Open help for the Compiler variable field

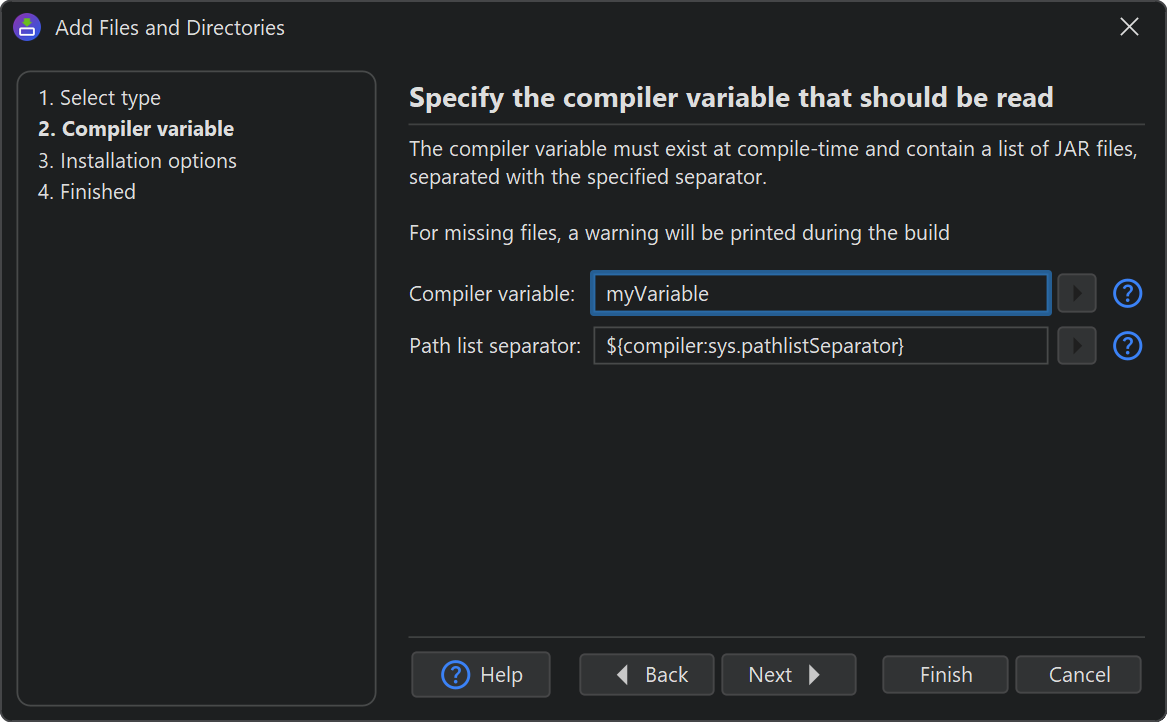pos(1127,293)
